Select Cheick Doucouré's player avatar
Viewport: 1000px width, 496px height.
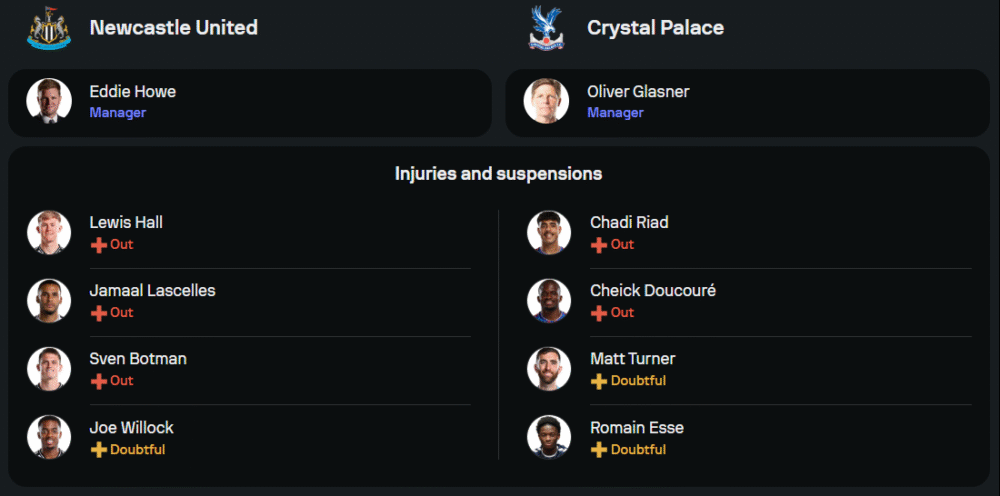pos(548,300)
